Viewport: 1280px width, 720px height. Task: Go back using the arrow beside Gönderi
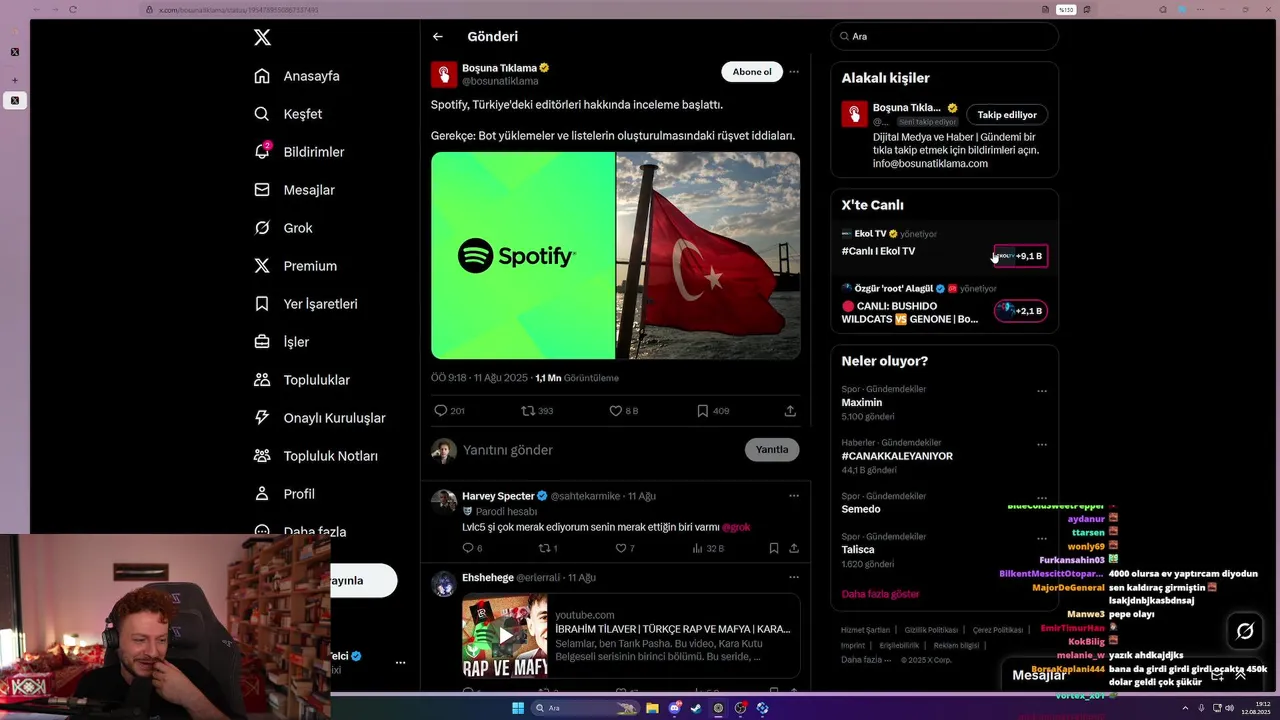tap(438, 36)
